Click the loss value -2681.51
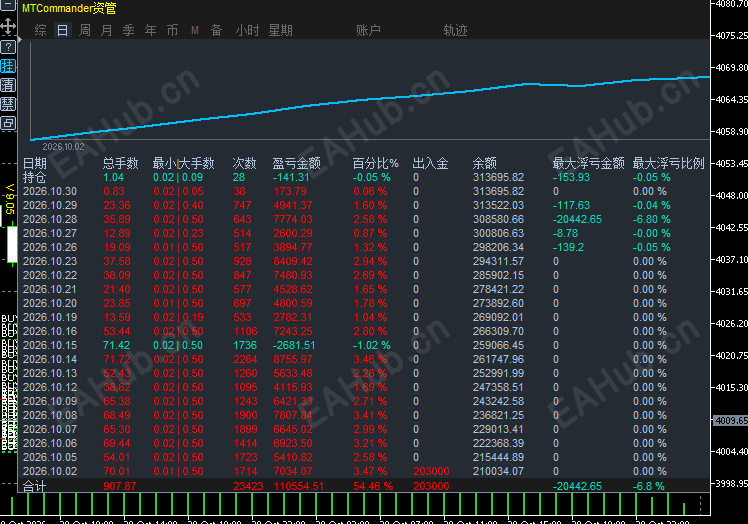 point(294,346)
